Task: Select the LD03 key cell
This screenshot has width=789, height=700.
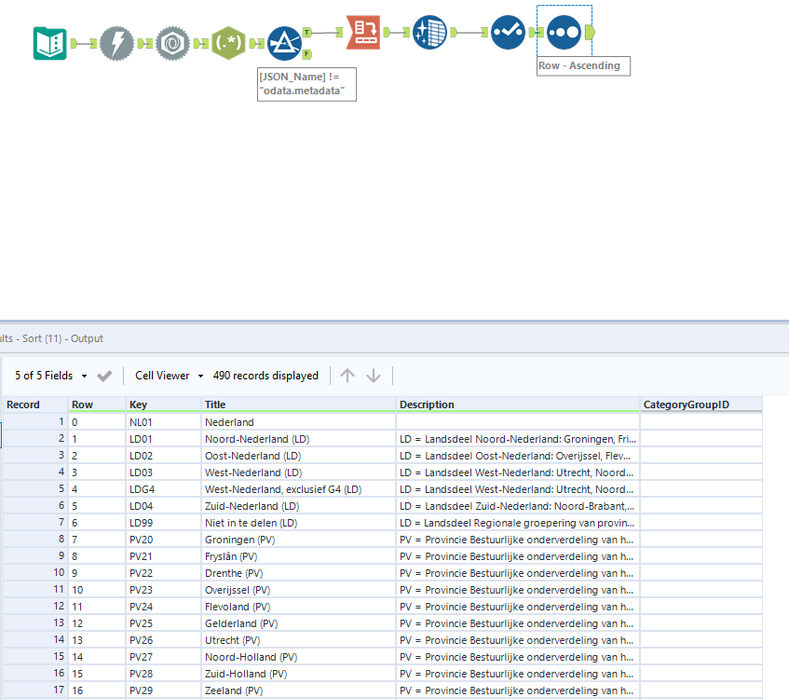Action: point(163,473)
